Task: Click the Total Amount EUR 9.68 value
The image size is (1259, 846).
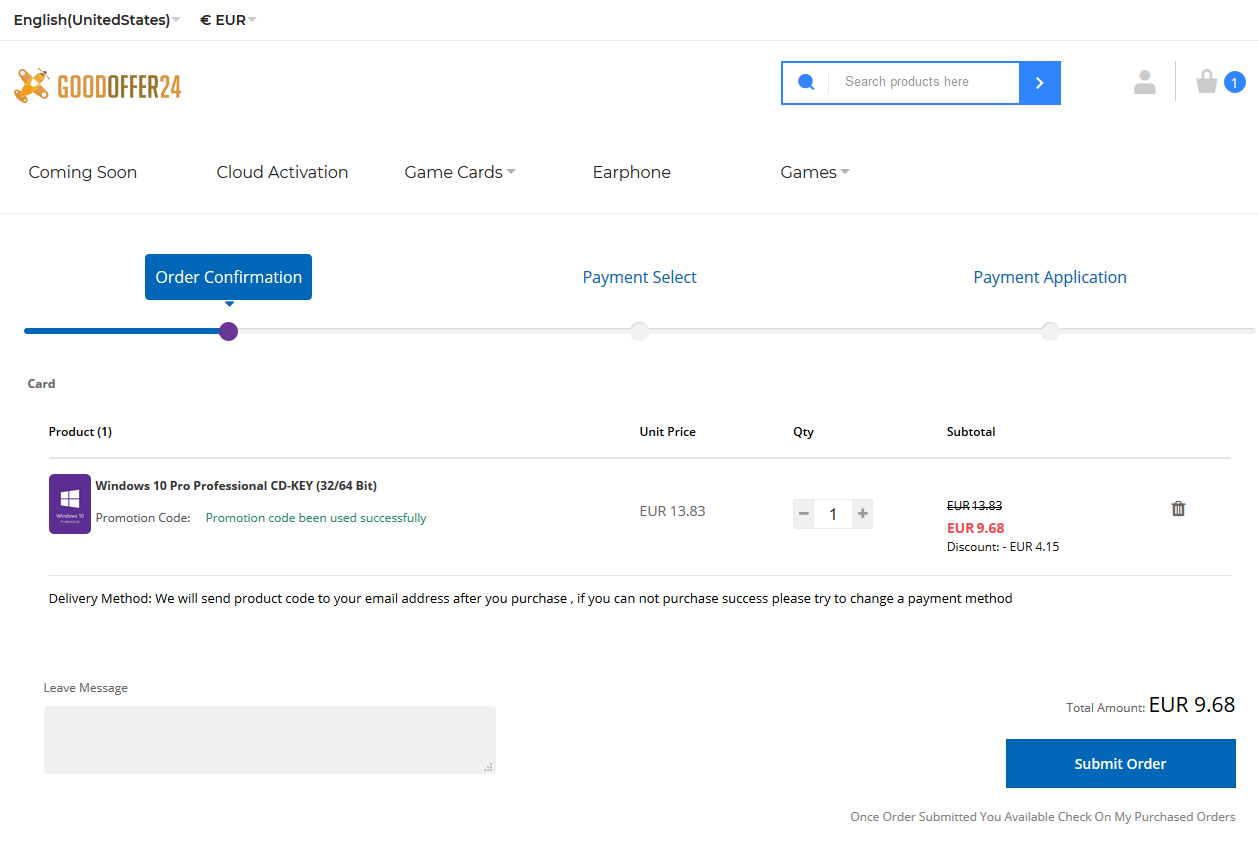Action: click(1192, 704)
